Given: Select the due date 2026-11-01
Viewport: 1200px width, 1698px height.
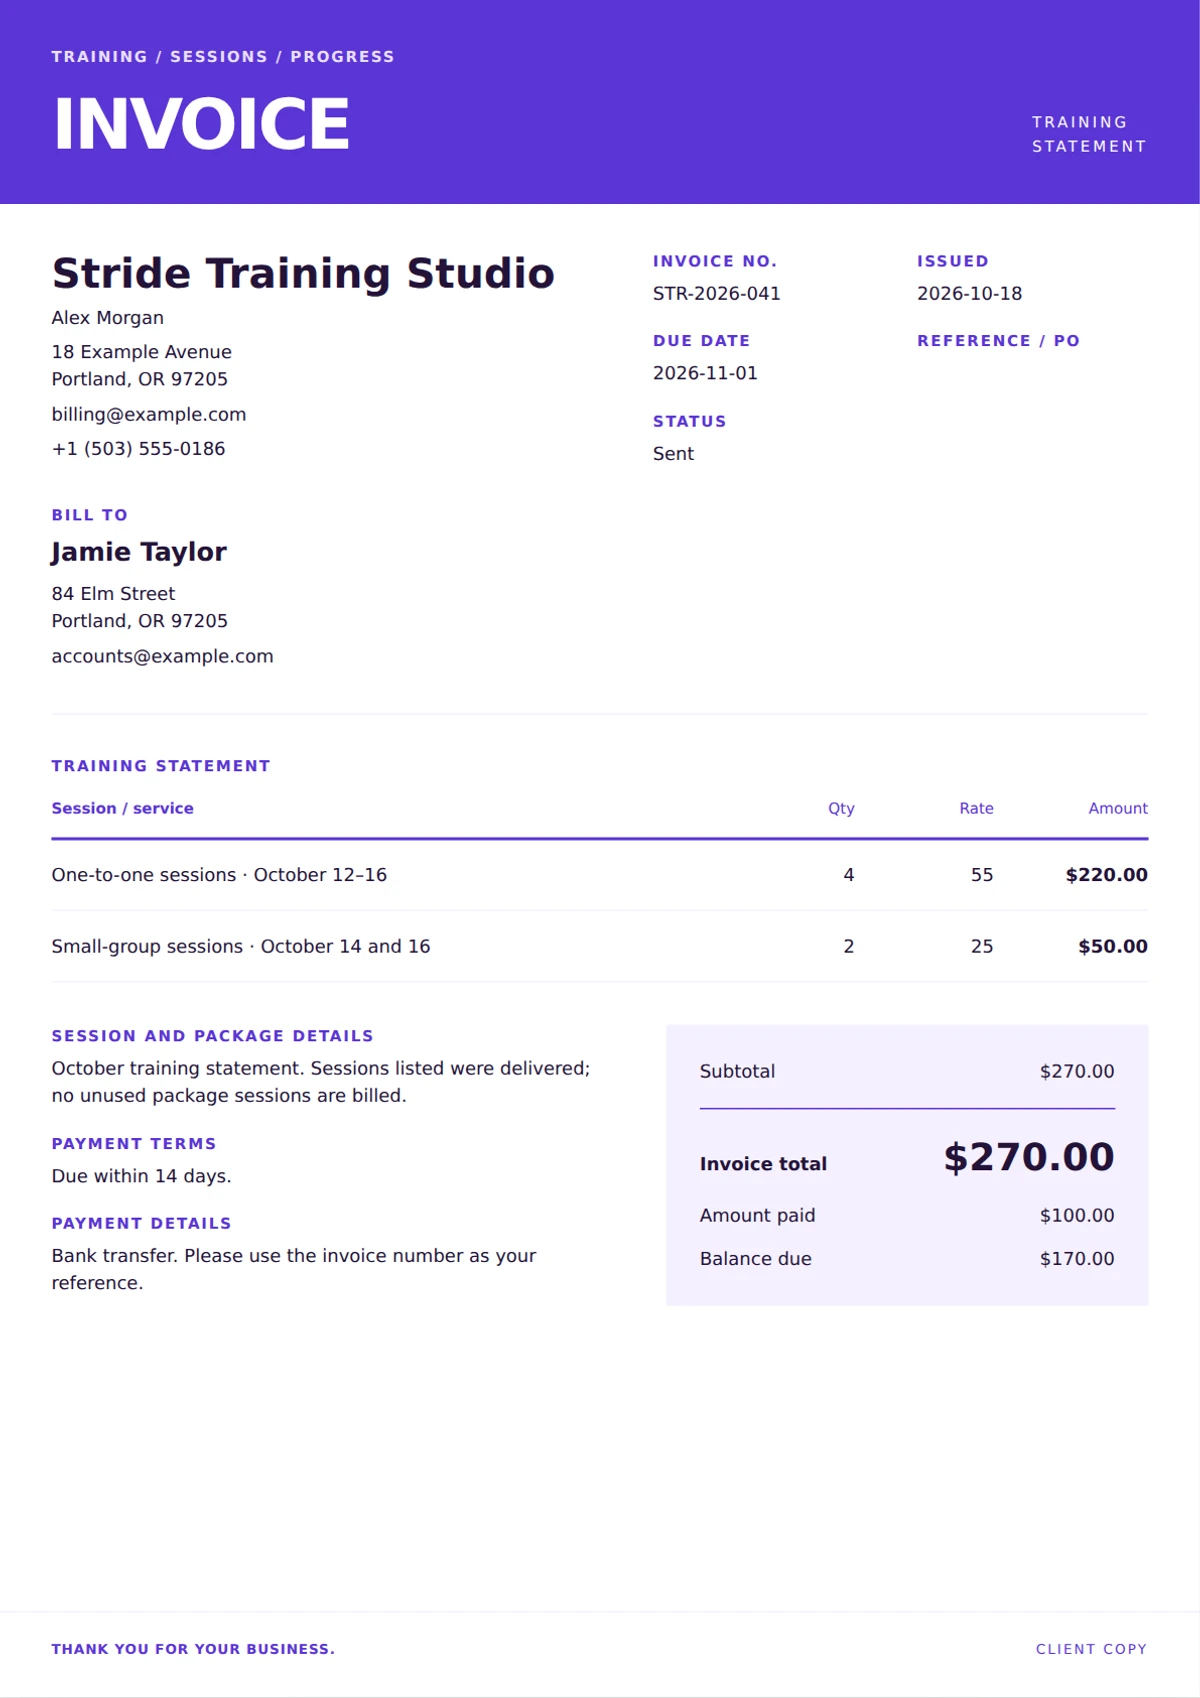Looking at the screenshot, I should (706, 373).
